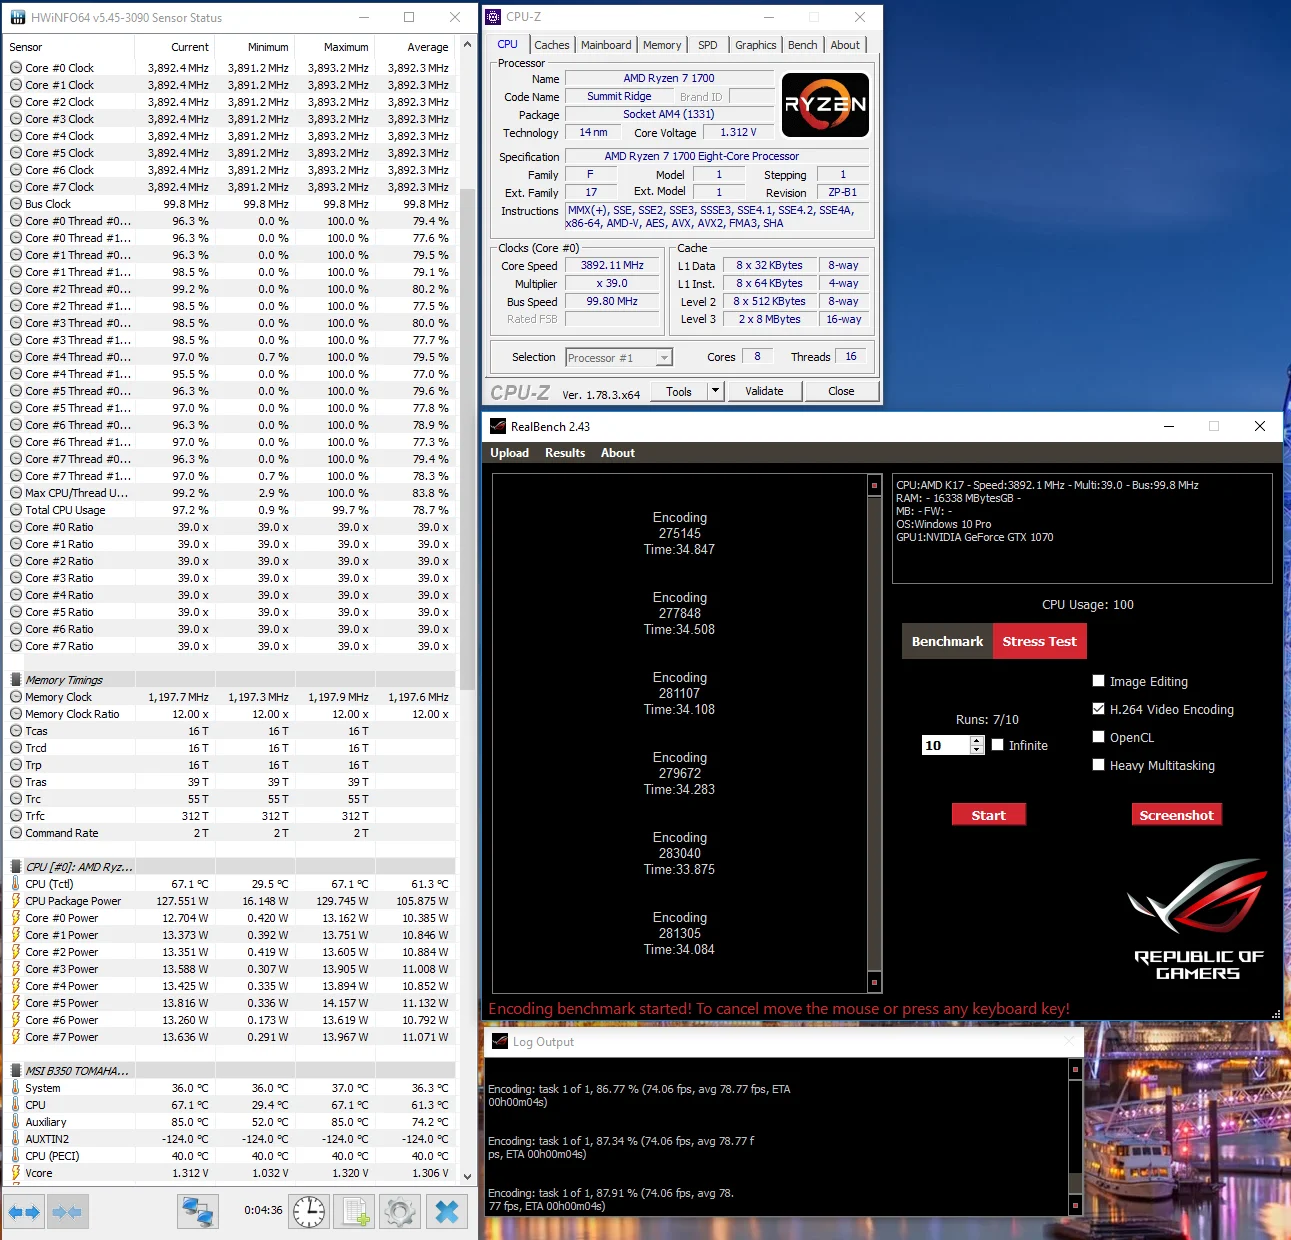Open the SPD tab in CPU-Z

(x=708, y=45)
